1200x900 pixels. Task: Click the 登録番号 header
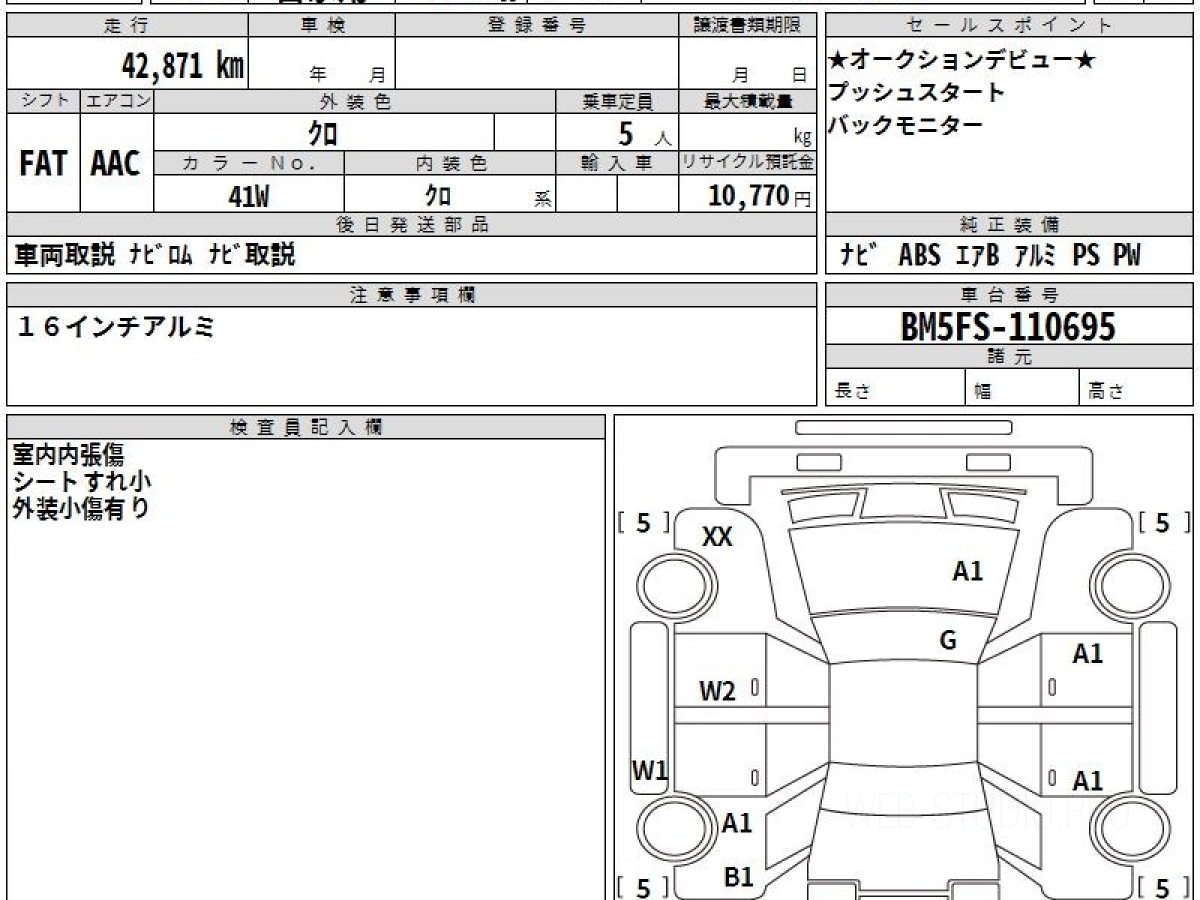(537, 26)
